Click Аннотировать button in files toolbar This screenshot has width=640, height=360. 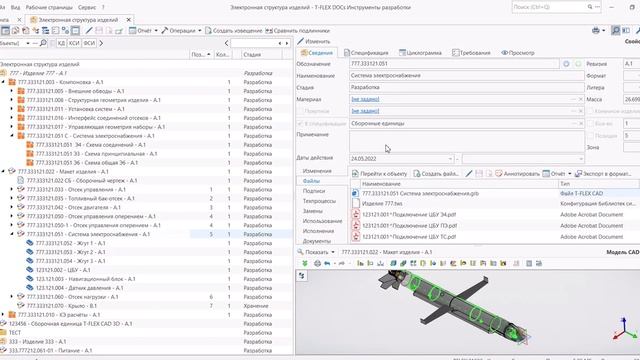click(517, 174)
